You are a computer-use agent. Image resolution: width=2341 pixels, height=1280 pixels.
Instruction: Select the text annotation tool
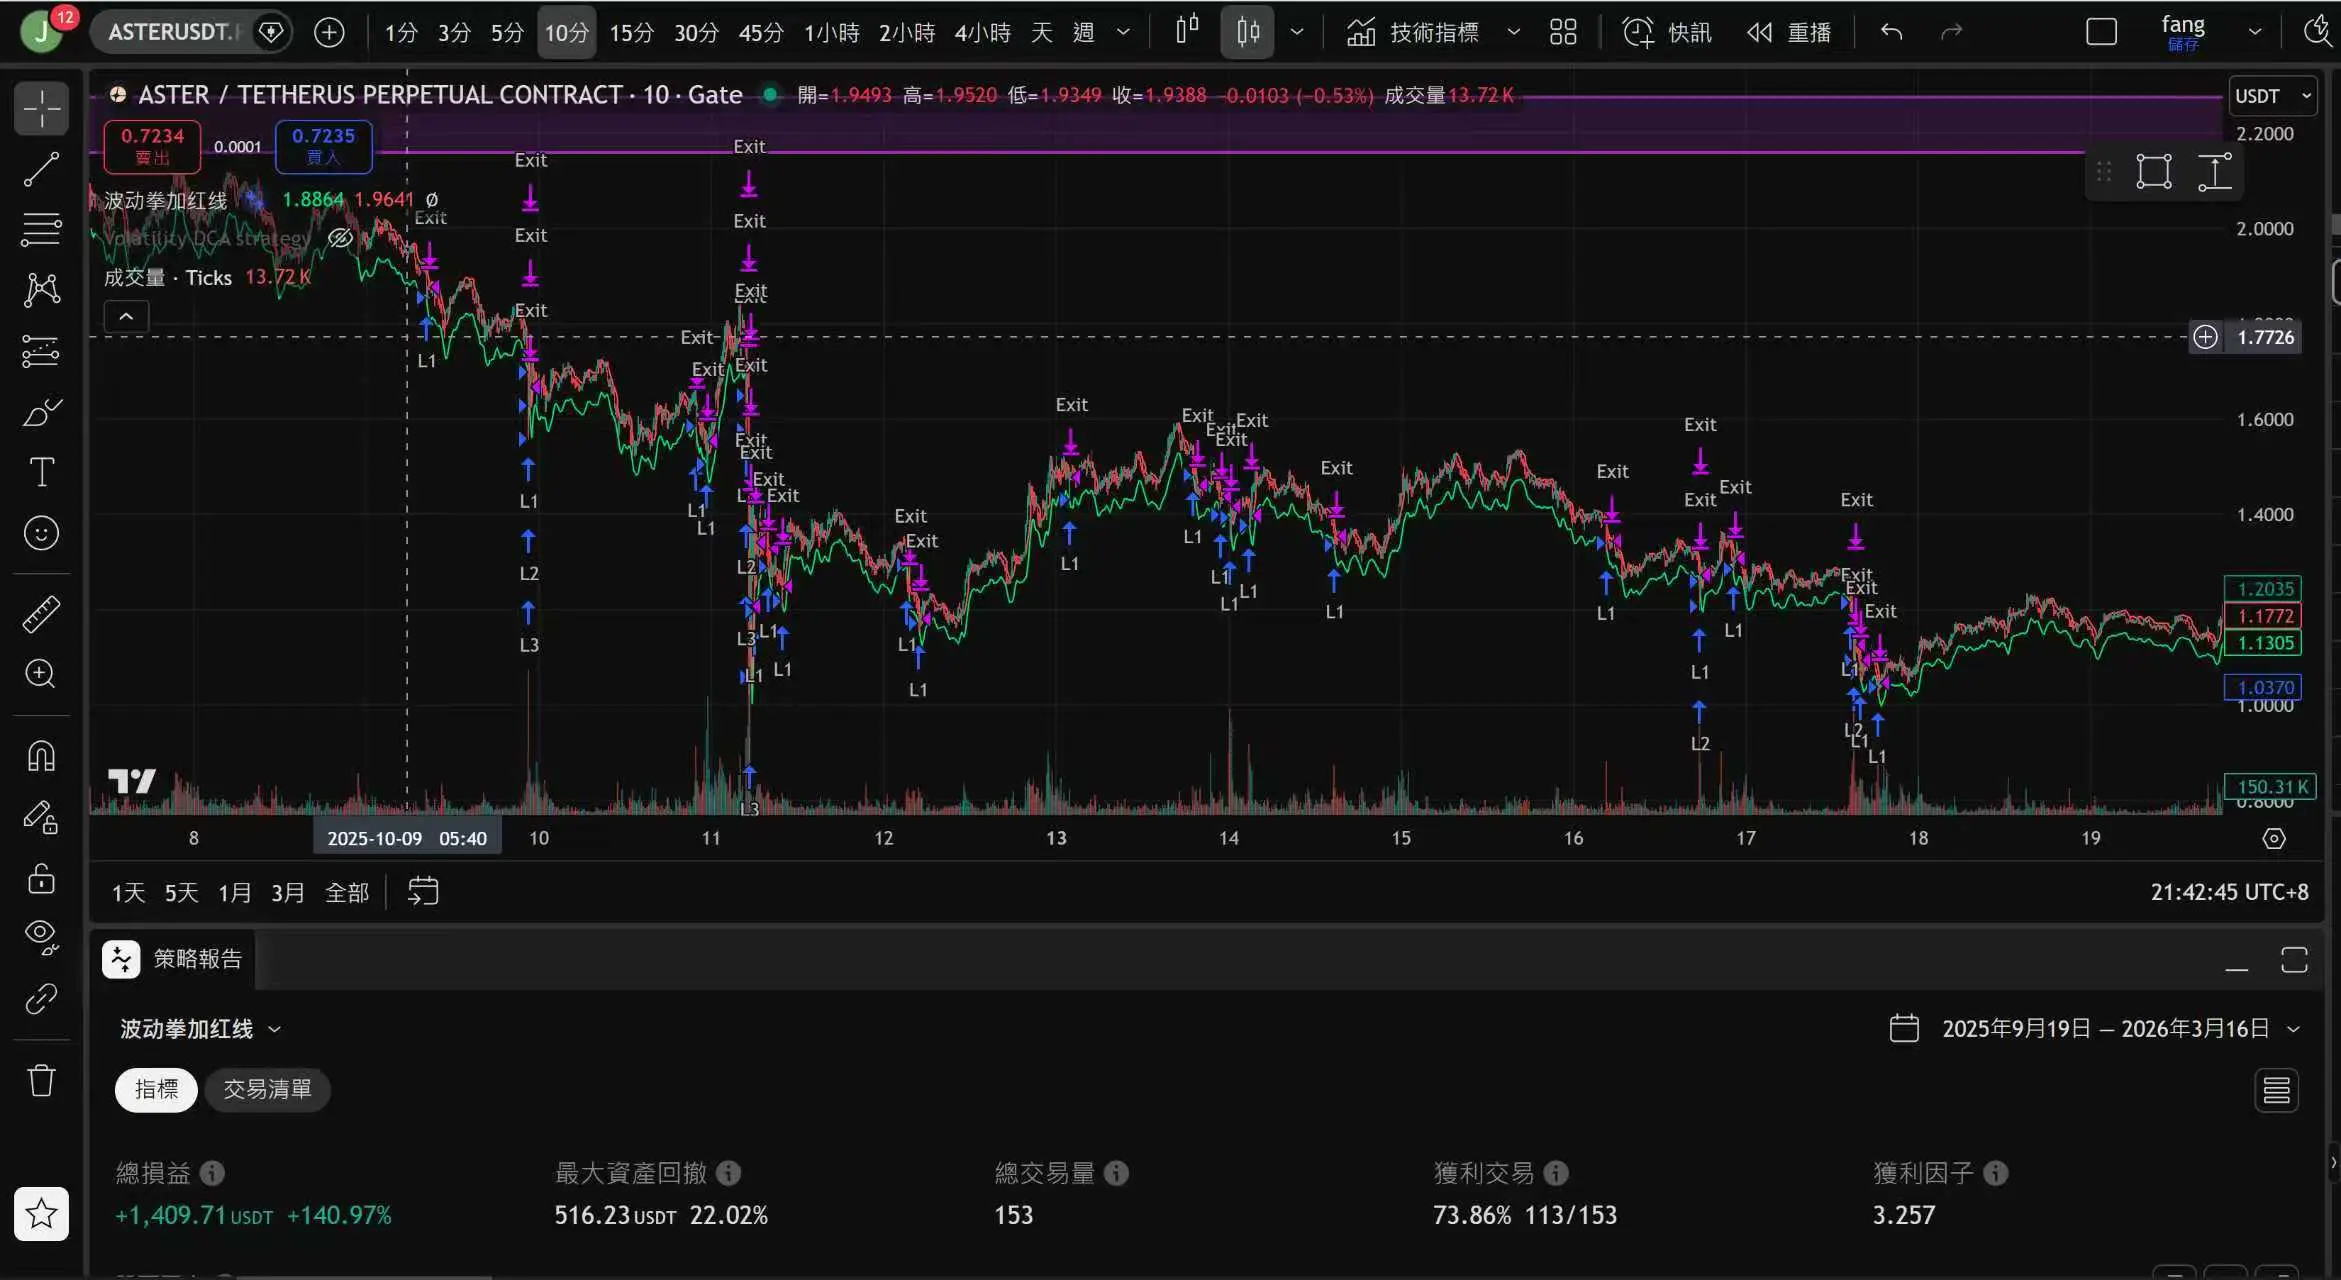41,472
